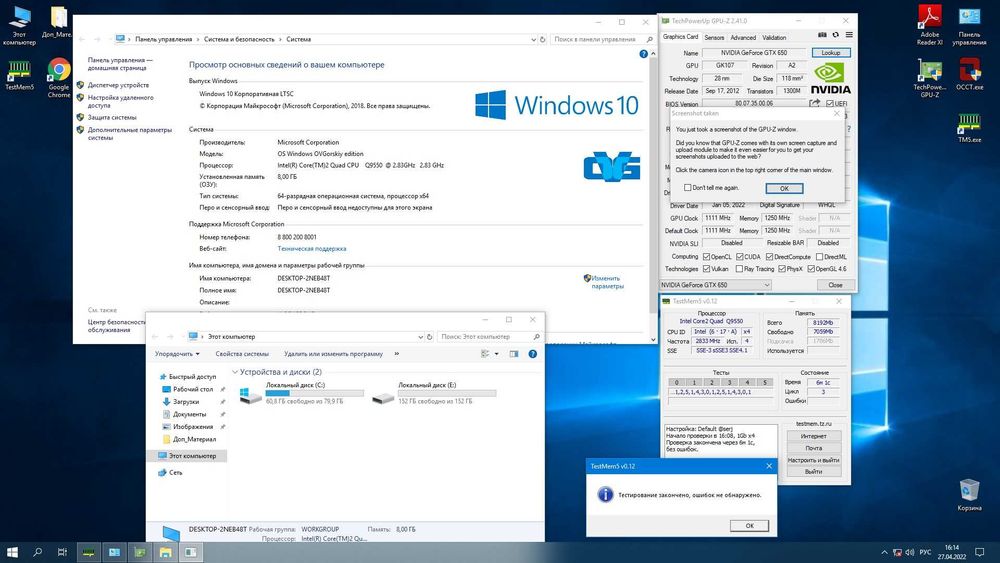
Task: Click the help icon in System control panel
Action: pyautogui.click(x=643, y=54)
